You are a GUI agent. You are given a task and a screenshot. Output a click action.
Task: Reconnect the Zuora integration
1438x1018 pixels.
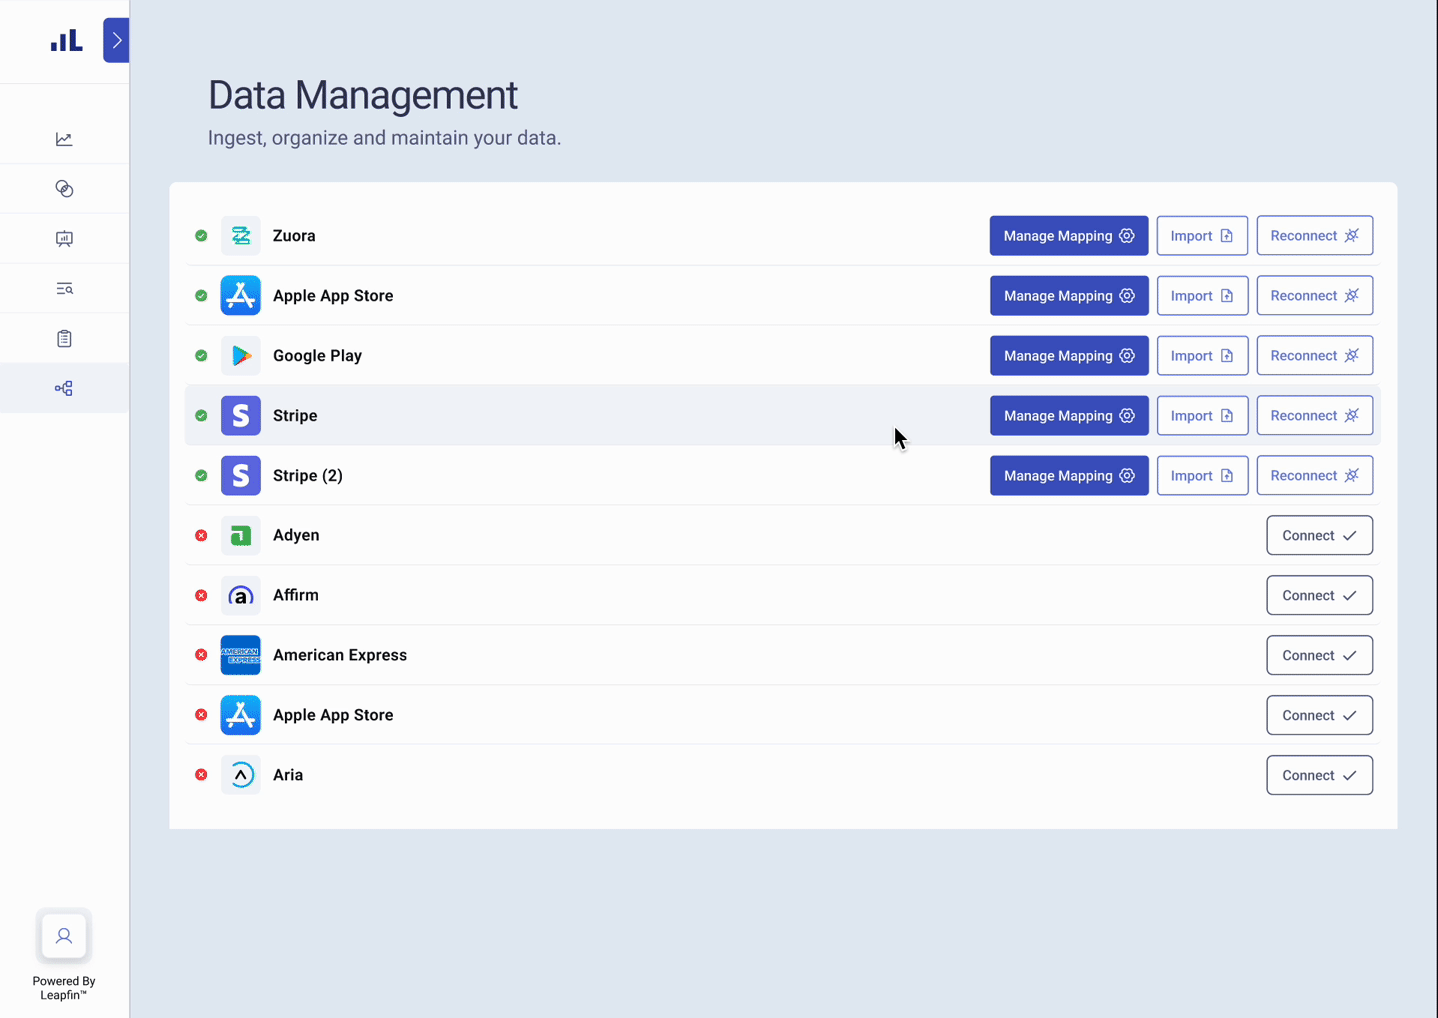tap(1315, 236)
